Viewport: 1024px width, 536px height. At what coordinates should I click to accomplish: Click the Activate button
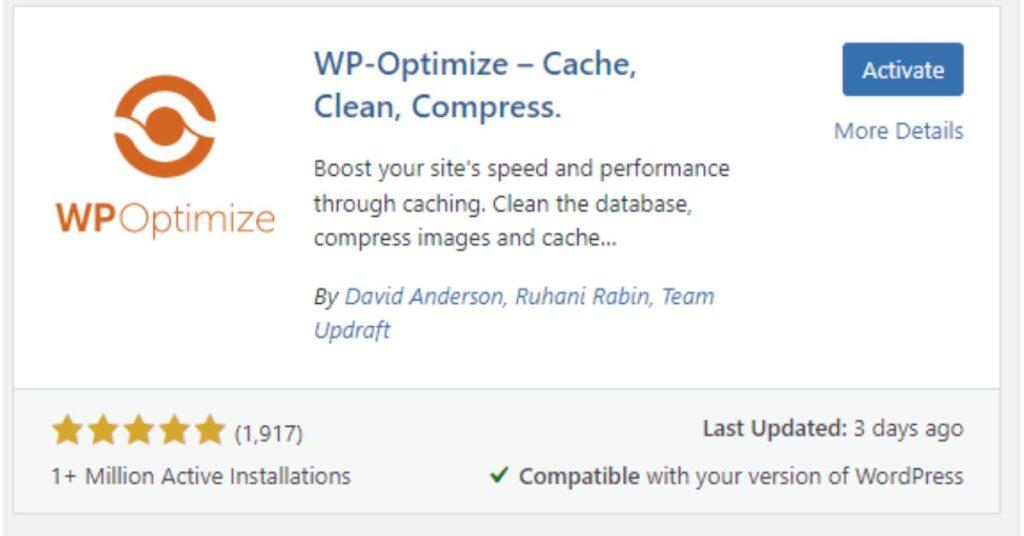tap(903, 69)
